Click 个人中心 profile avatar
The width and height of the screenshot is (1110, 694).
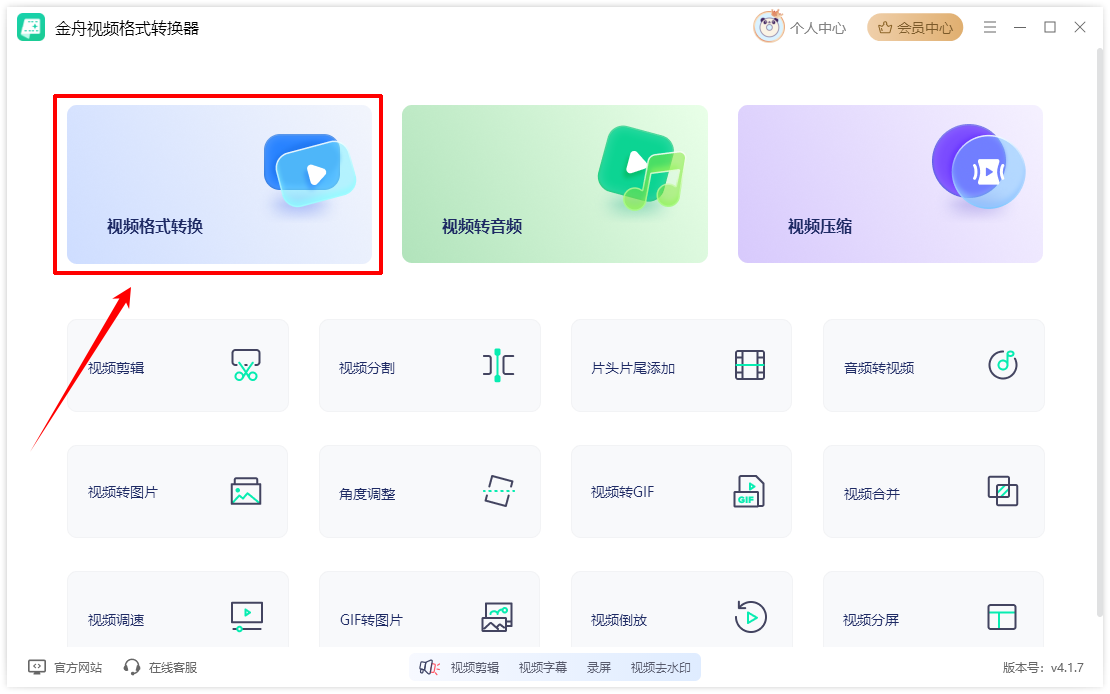click(x=769, y=27)
